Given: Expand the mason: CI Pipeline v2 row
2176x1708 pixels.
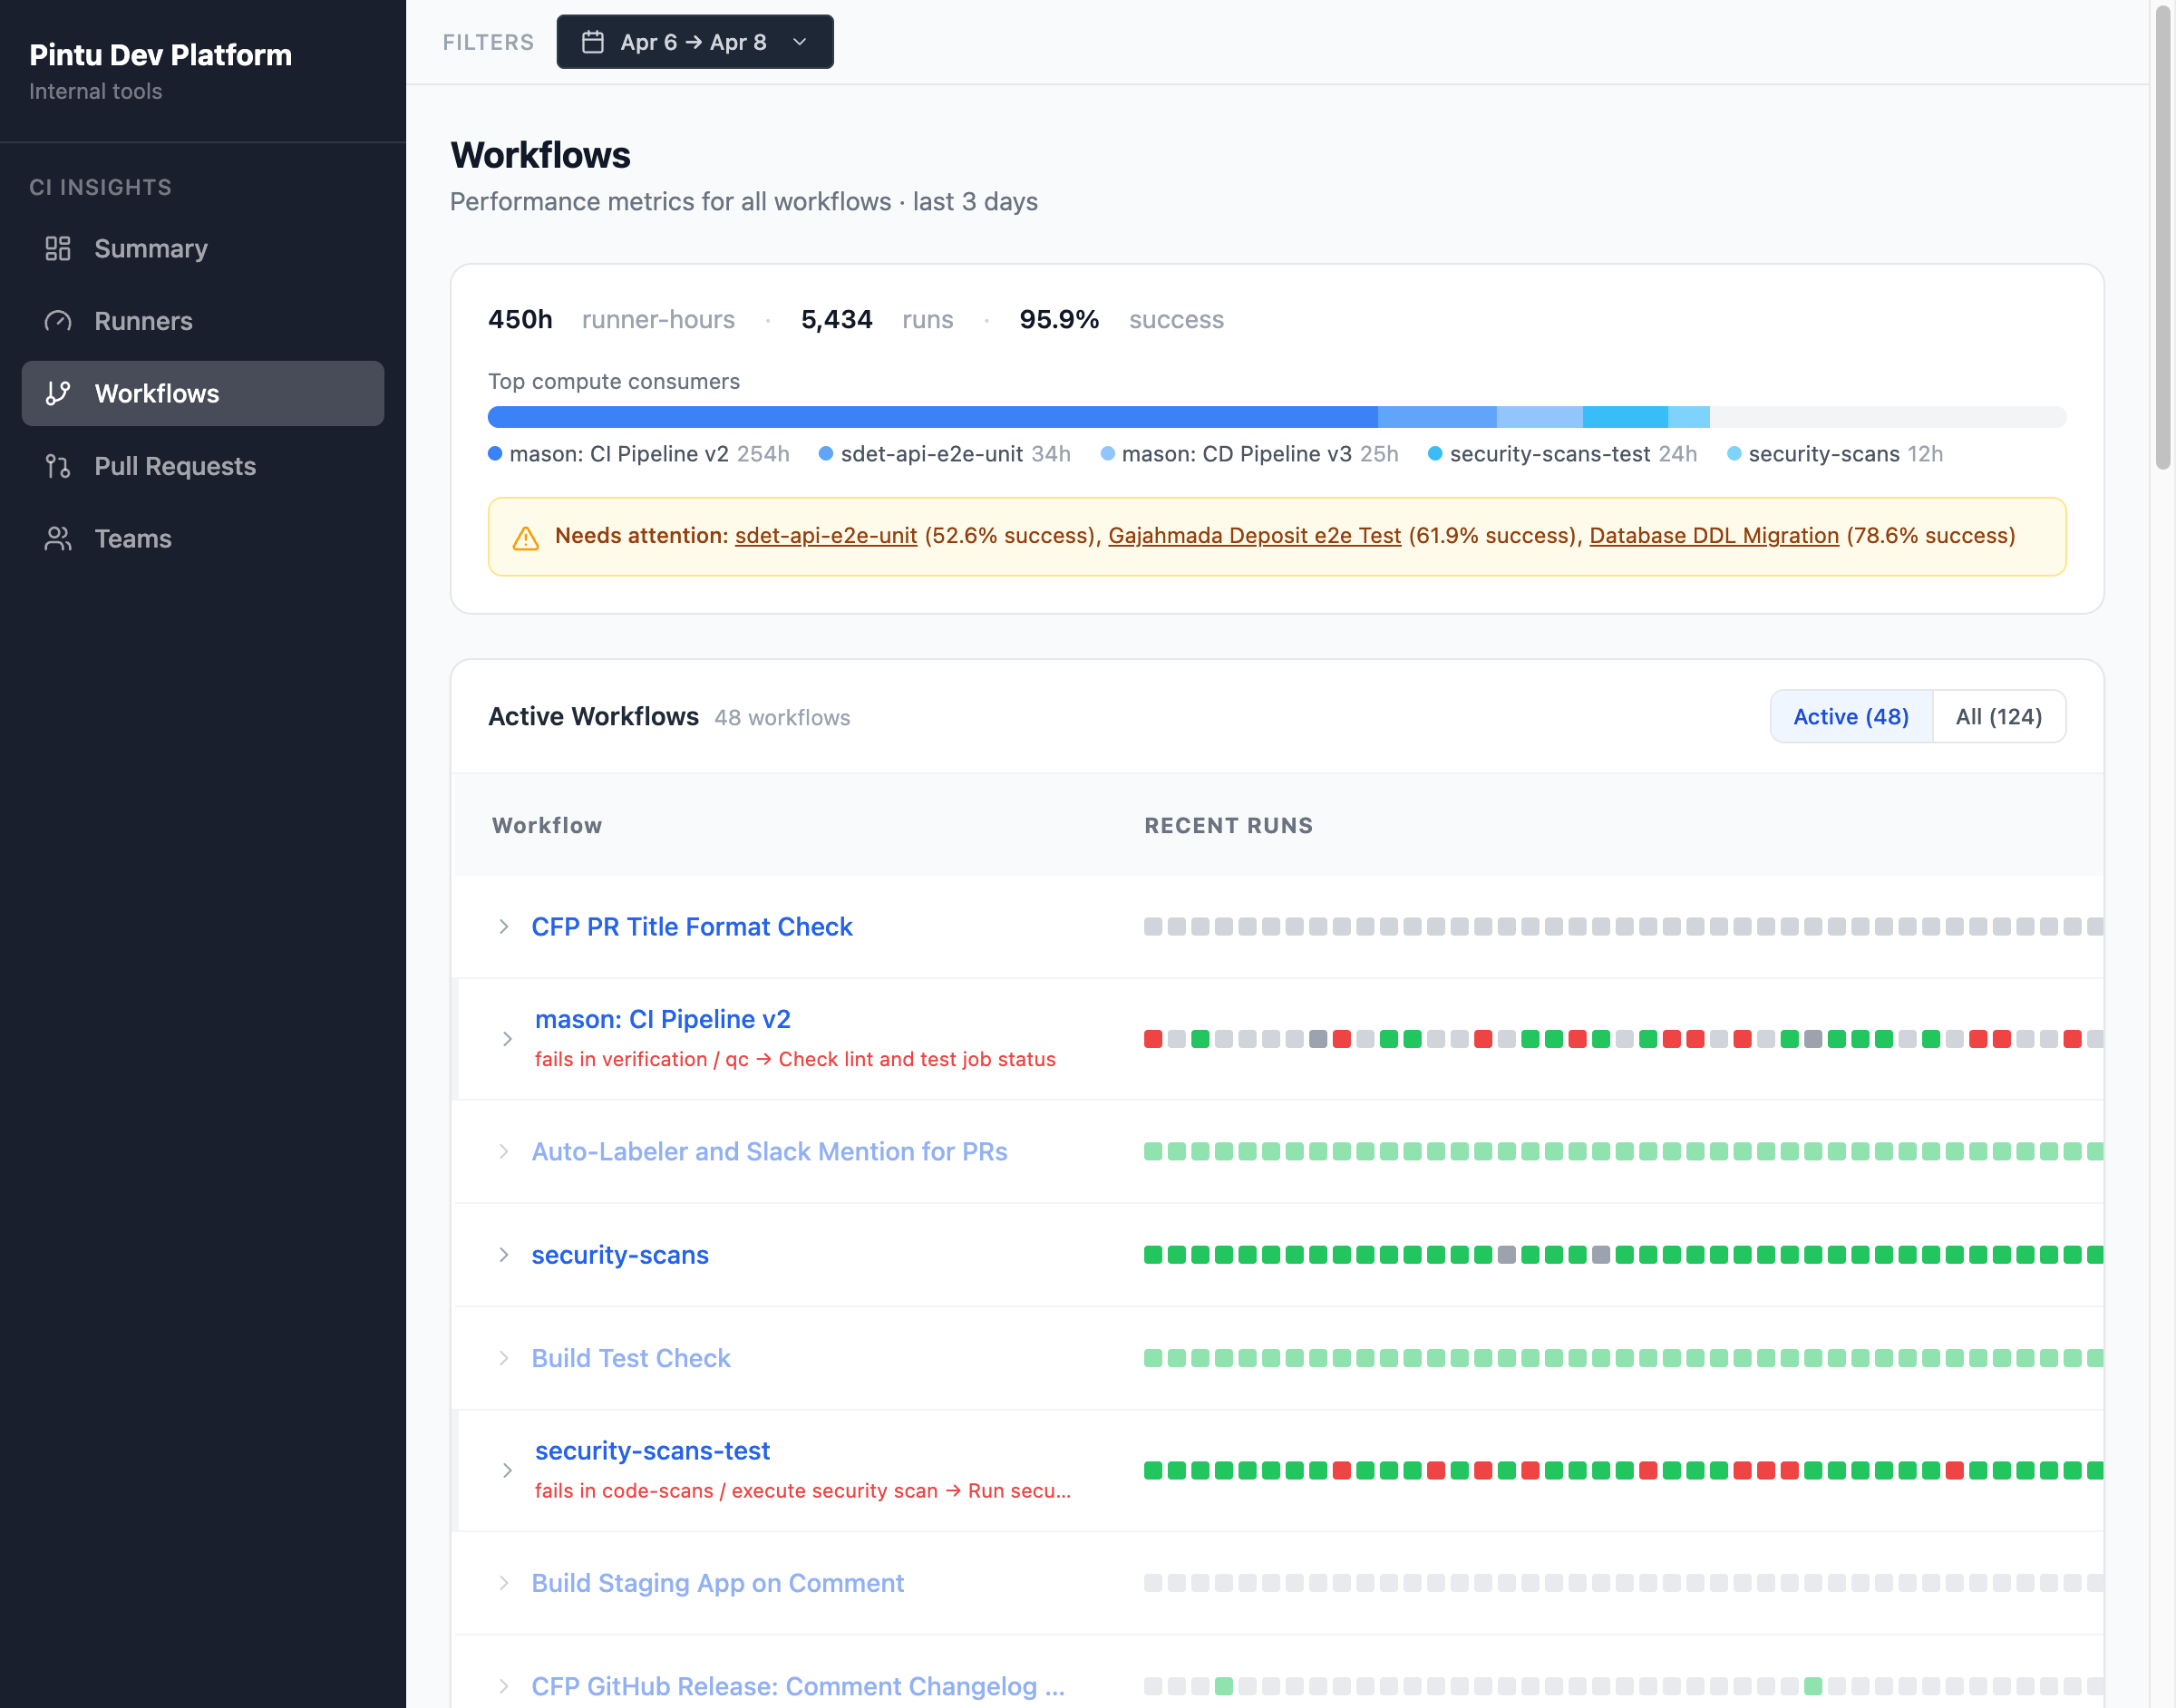Looking at the screenshot, I should pyautogui.click(x=507, y=1039).
